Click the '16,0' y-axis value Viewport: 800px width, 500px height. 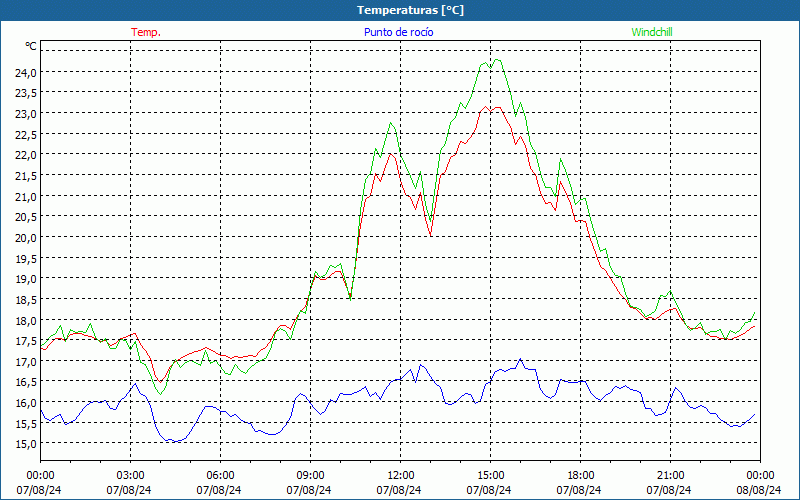pyautogui.click(x=26, y=403)
